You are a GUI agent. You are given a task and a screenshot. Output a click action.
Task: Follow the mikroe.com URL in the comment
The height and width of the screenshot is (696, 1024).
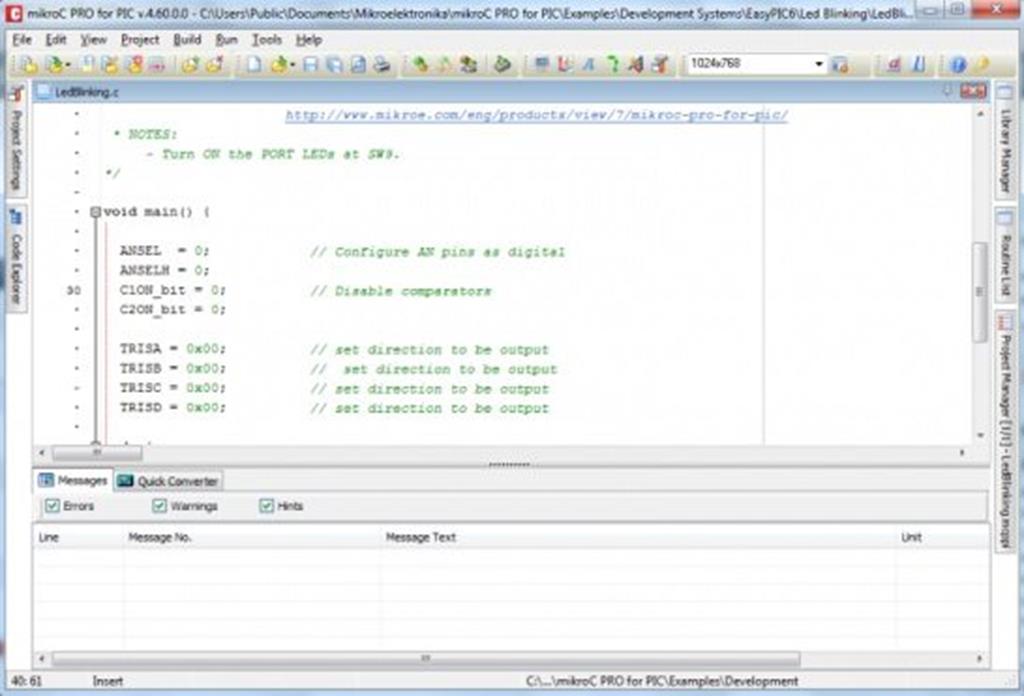536,115
